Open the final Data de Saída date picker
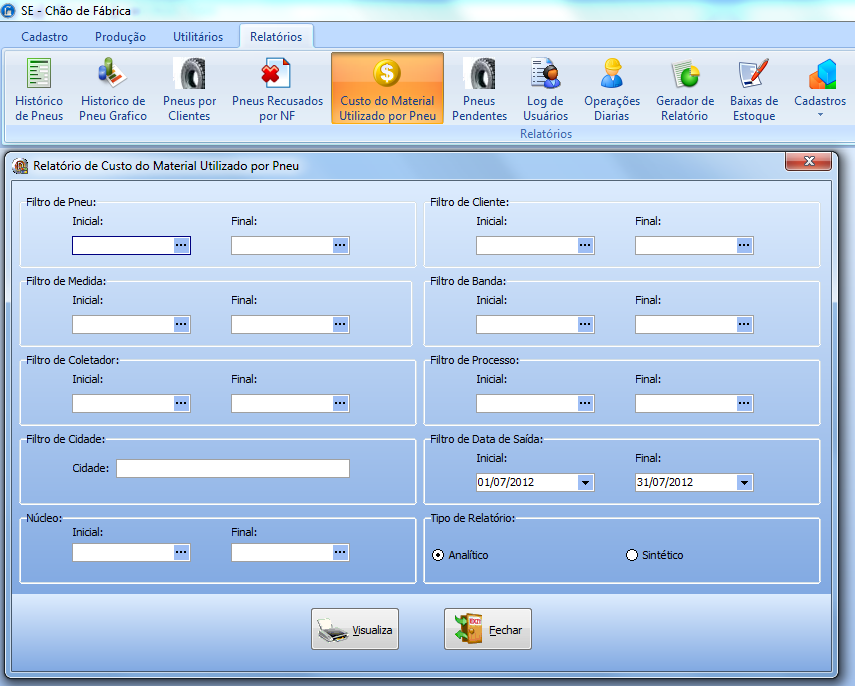This screenshot has width=855, height=686. click(744, 483)
